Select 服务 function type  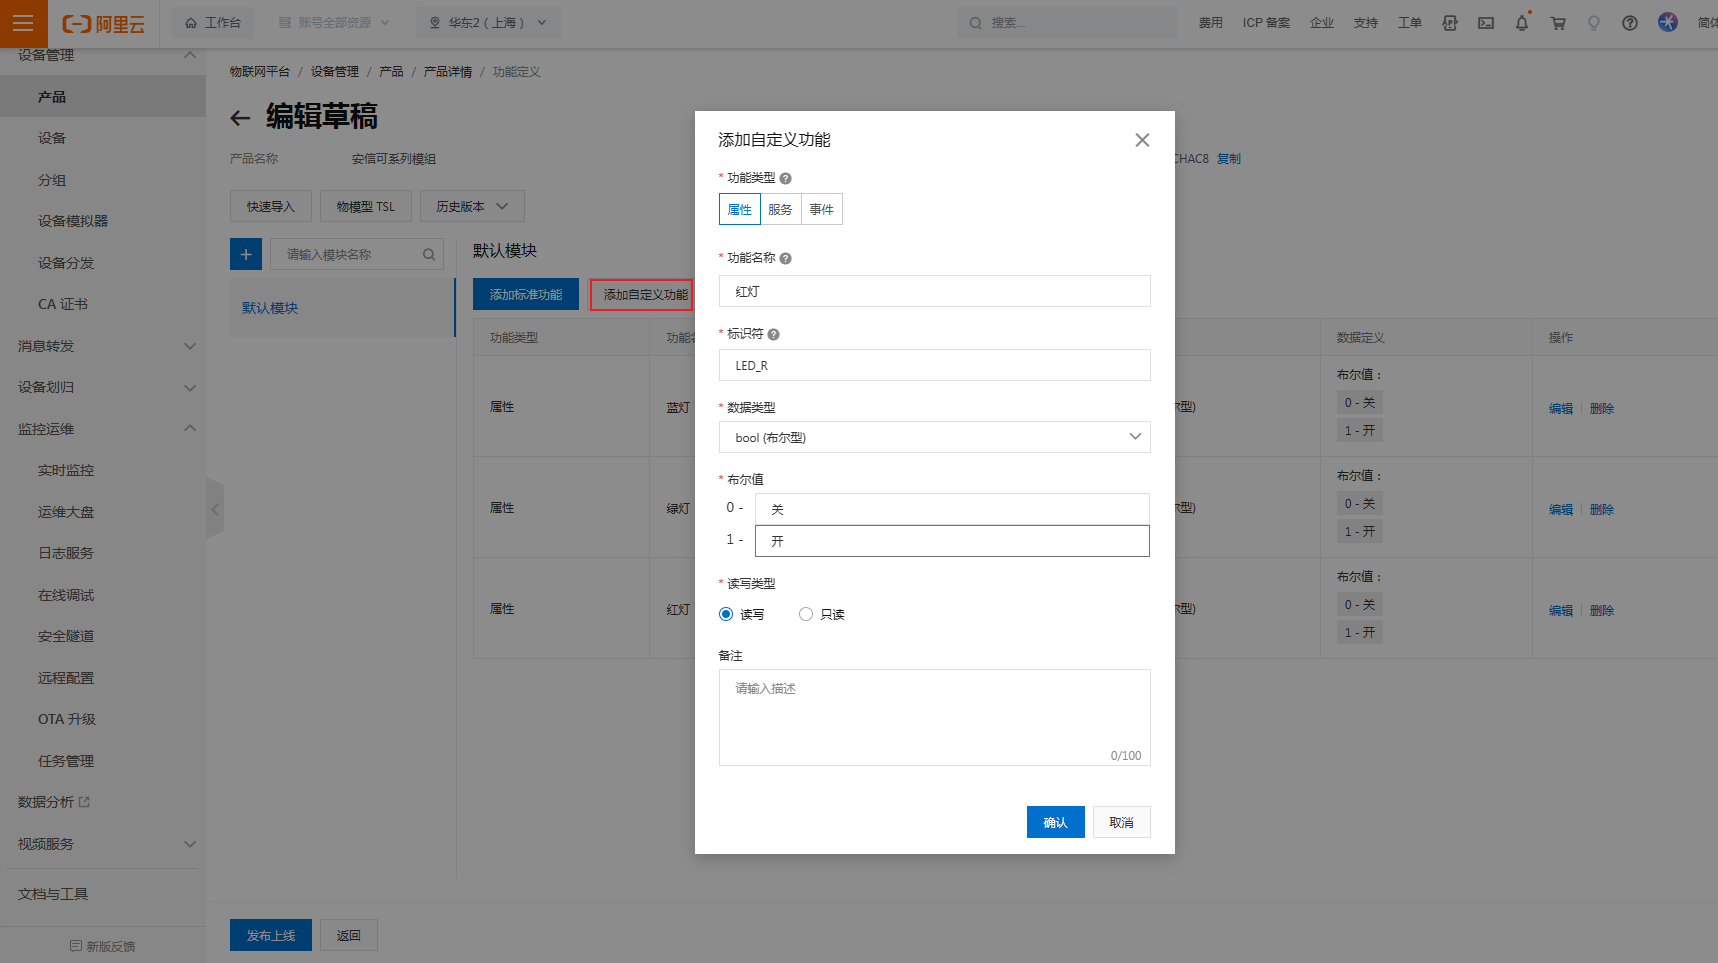(x=781, y=209)
